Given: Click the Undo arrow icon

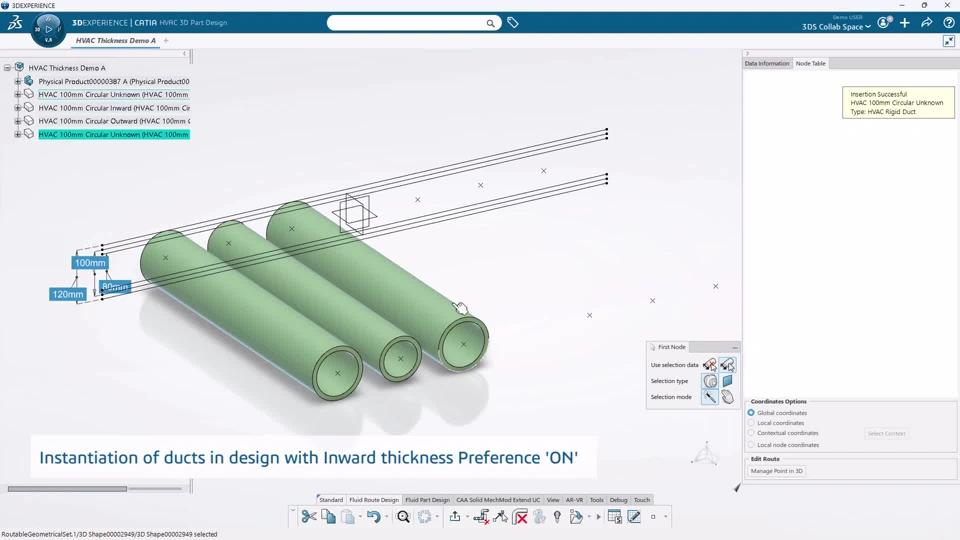Looking at the screenshot, I should (x=373, y=517).
